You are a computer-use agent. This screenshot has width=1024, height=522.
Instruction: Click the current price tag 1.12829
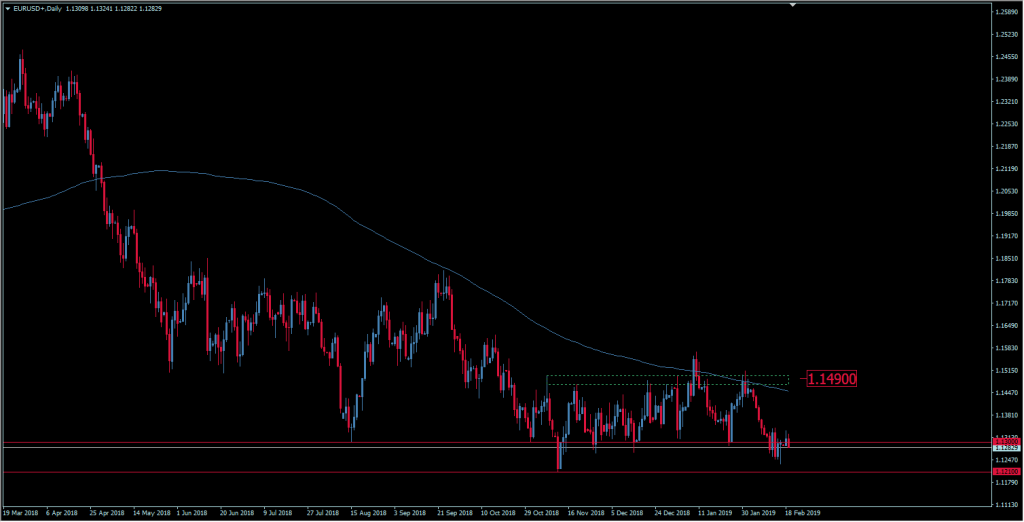1006,448
